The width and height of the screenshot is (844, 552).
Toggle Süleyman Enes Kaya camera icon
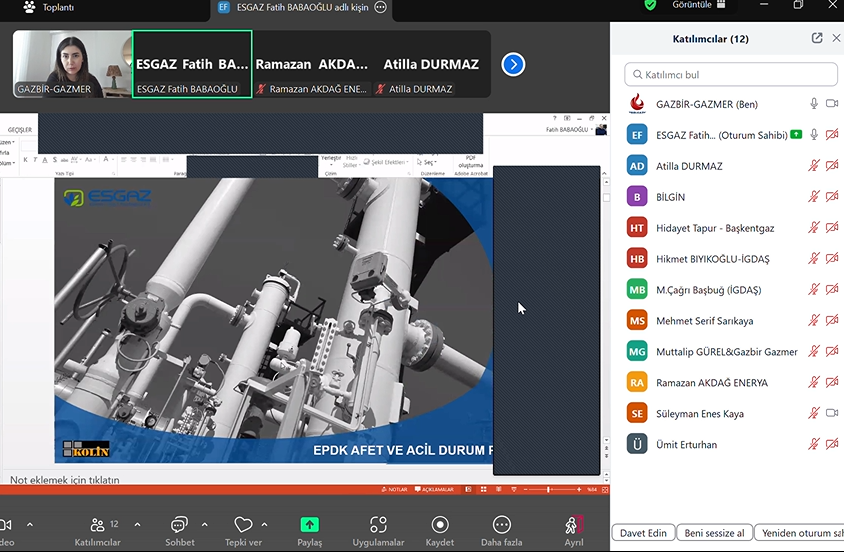tap(832, 413)
